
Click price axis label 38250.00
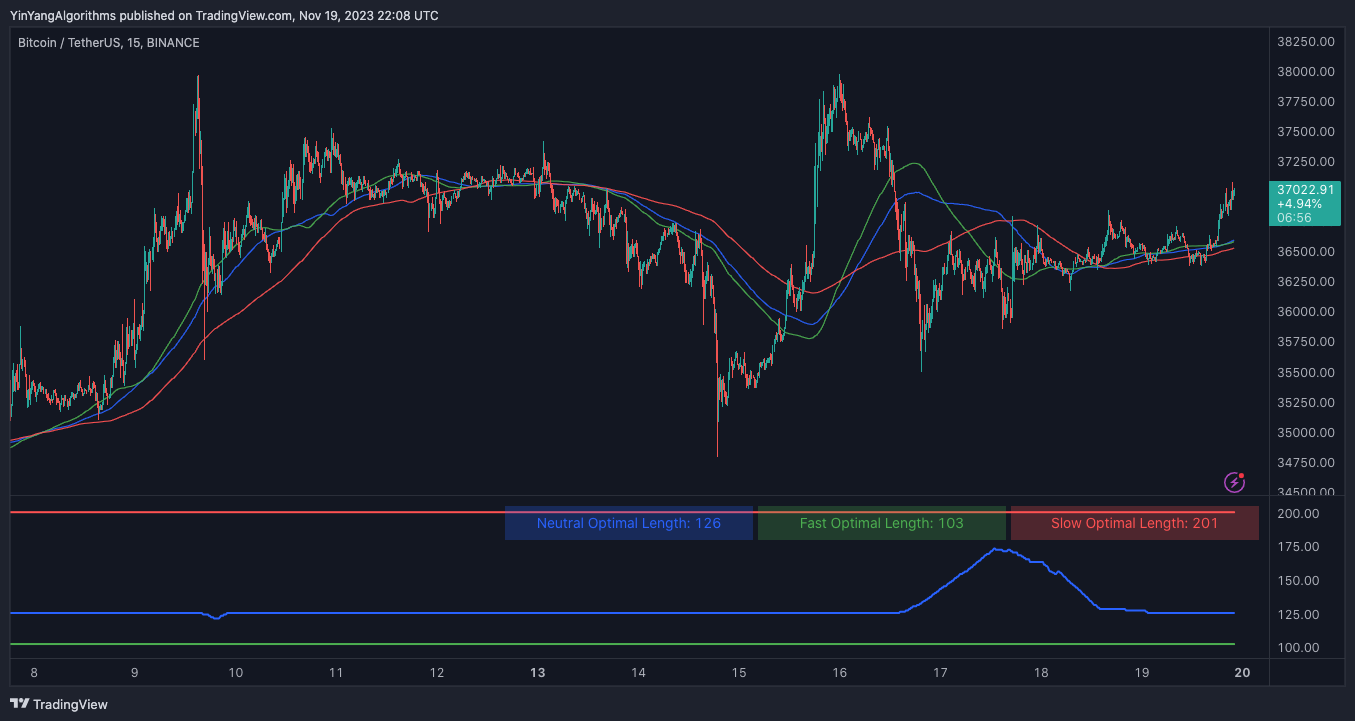click(1306, 42)
